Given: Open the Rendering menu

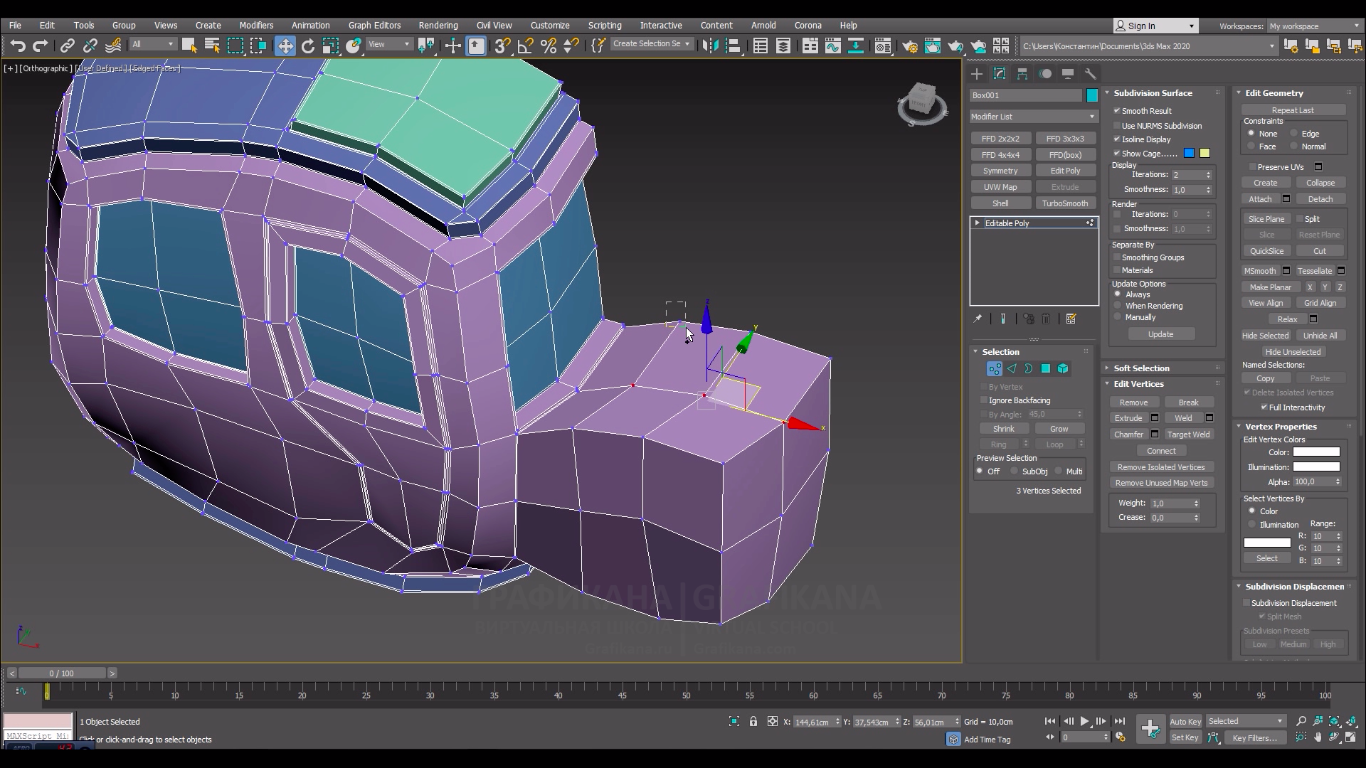Looking at the screenshot, I should (x=438, y=25).
